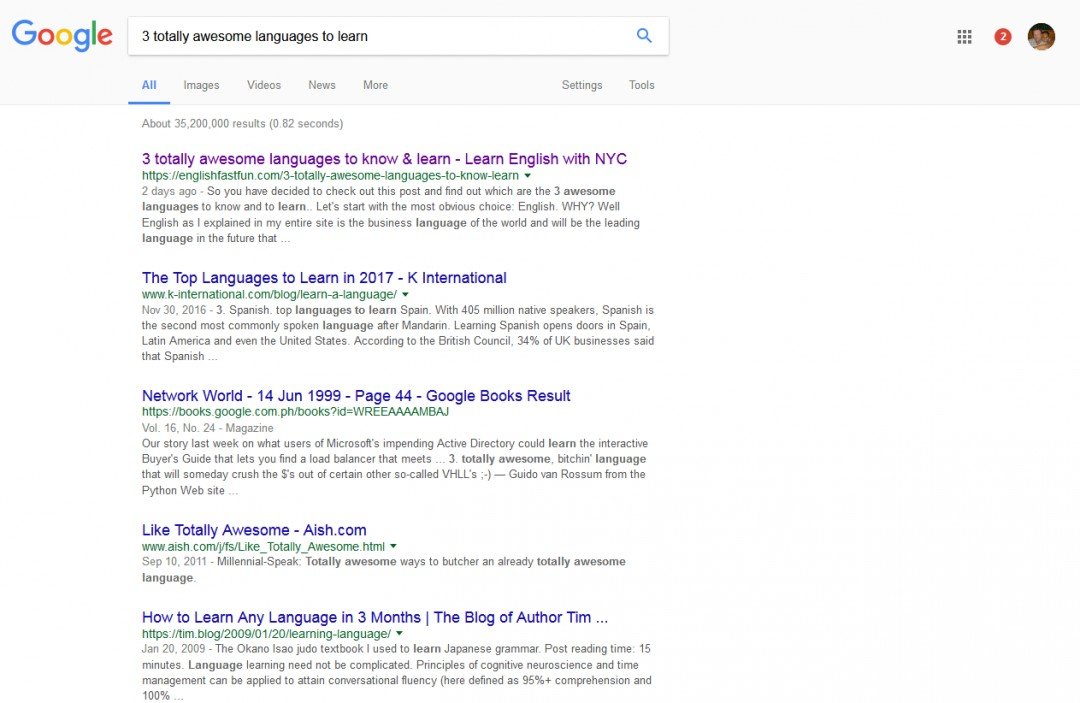Expand the dropdown arrow beside k-international.com URL
Image resolution: width=1080 pixels, height=703 pixels.
point(405,295)
